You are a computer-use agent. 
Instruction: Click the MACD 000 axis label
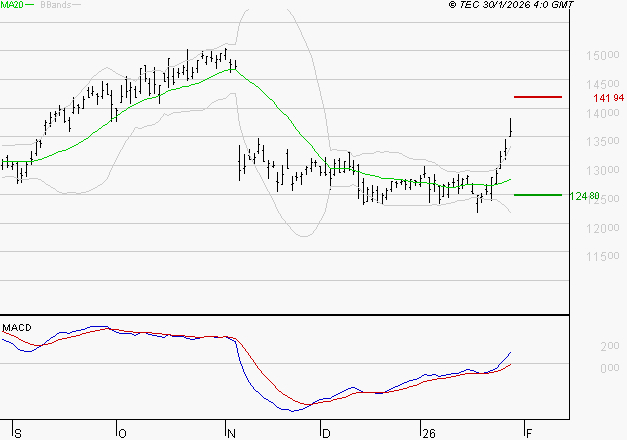click(x=610, y=368)
